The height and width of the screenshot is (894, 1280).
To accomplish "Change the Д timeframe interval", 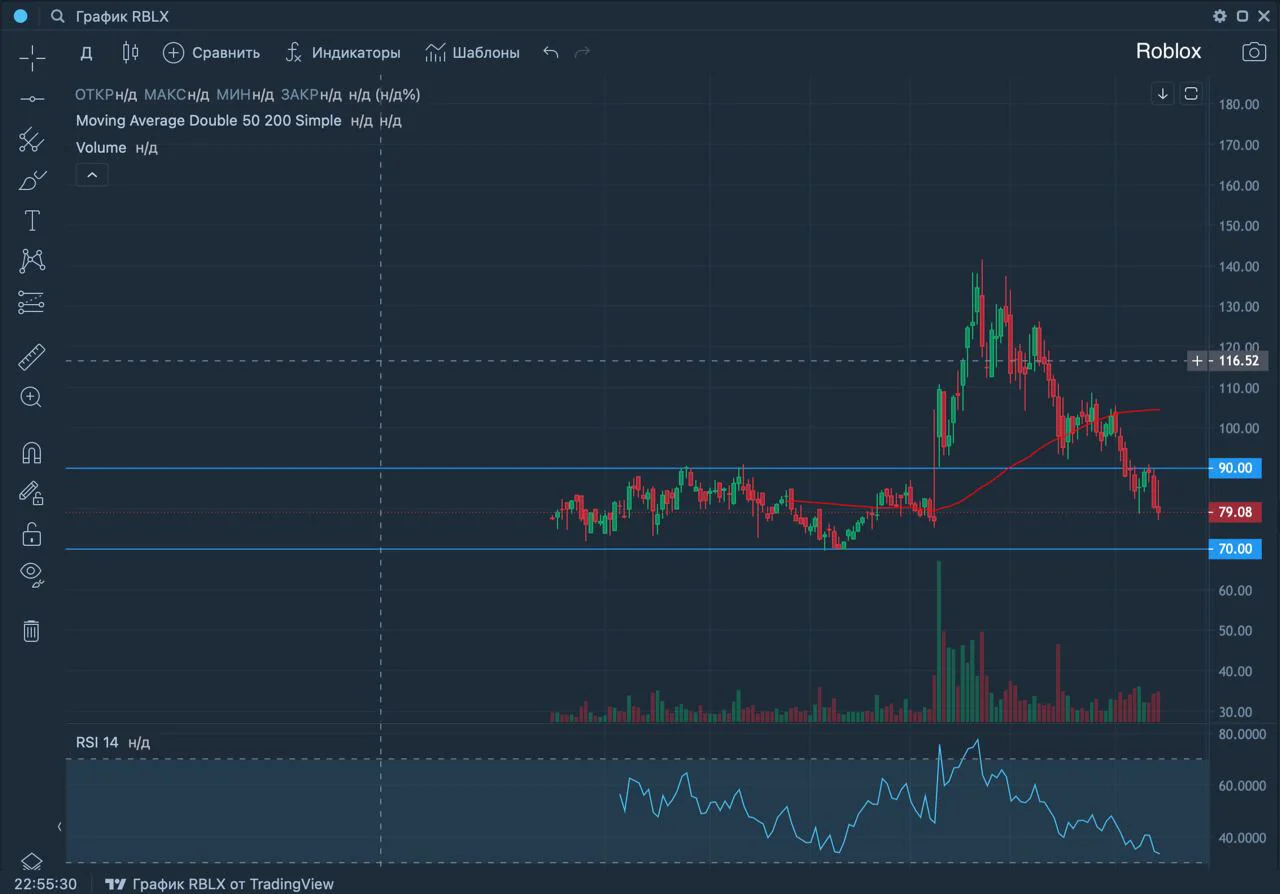I will 87,53.
